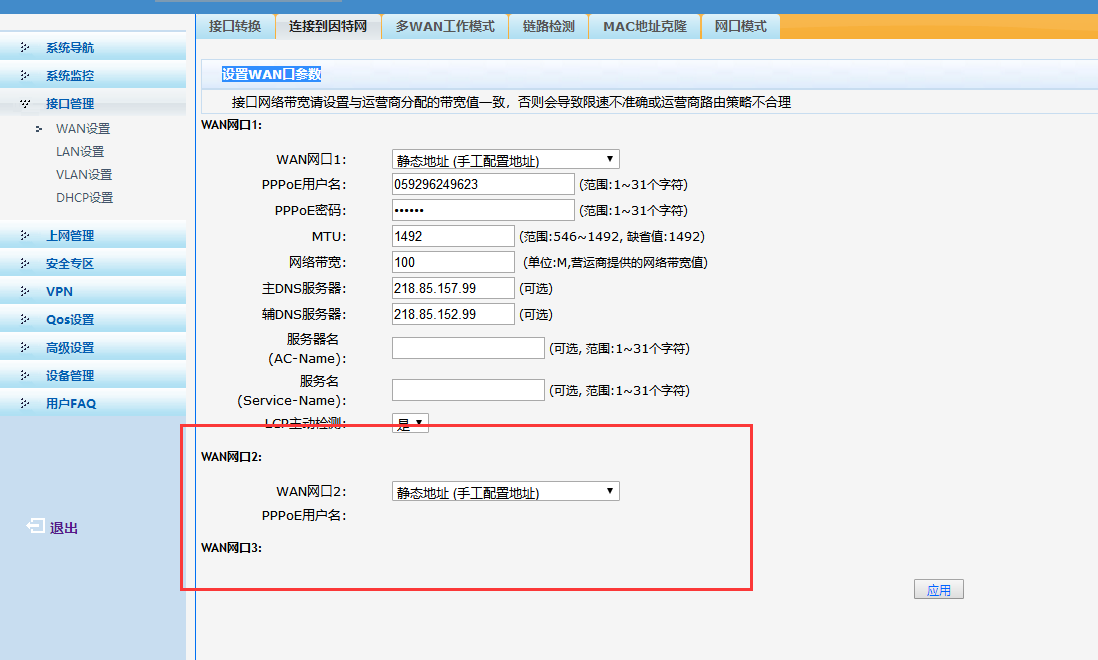Click the WAN网口3: section label

232,547
